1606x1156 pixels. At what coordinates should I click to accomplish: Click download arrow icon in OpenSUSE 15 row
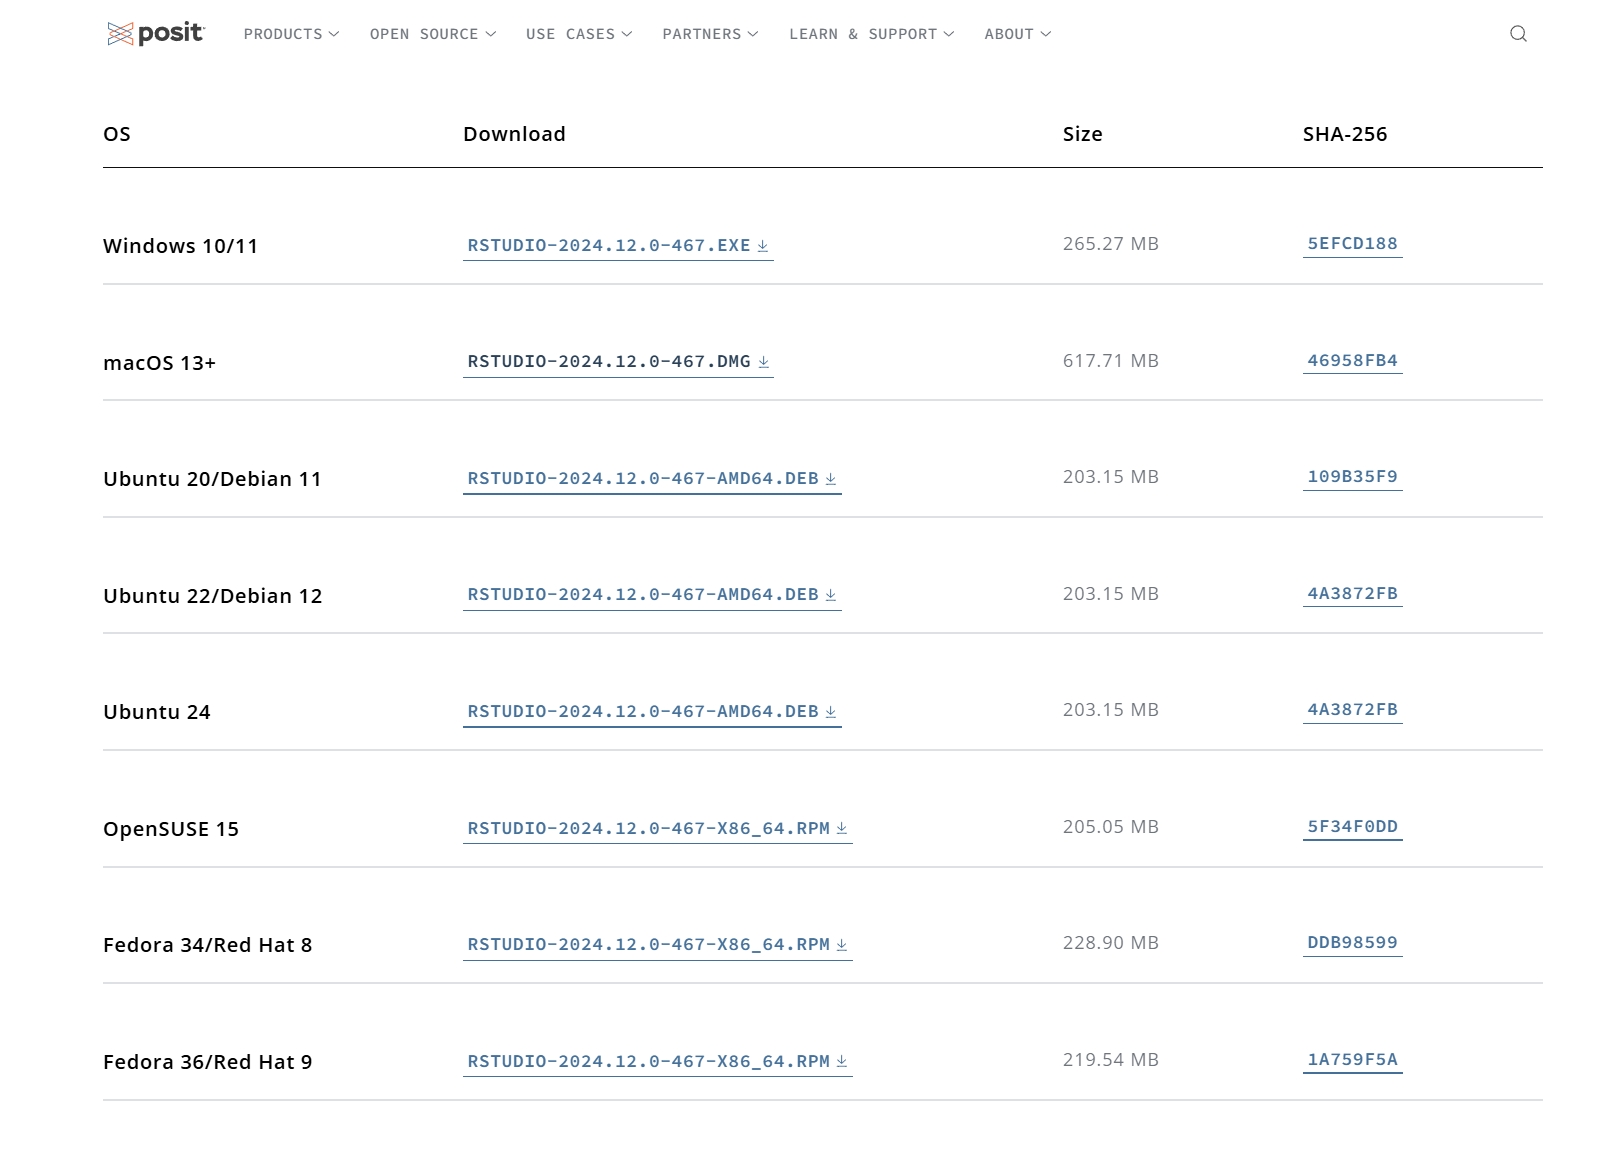point(842,829)
